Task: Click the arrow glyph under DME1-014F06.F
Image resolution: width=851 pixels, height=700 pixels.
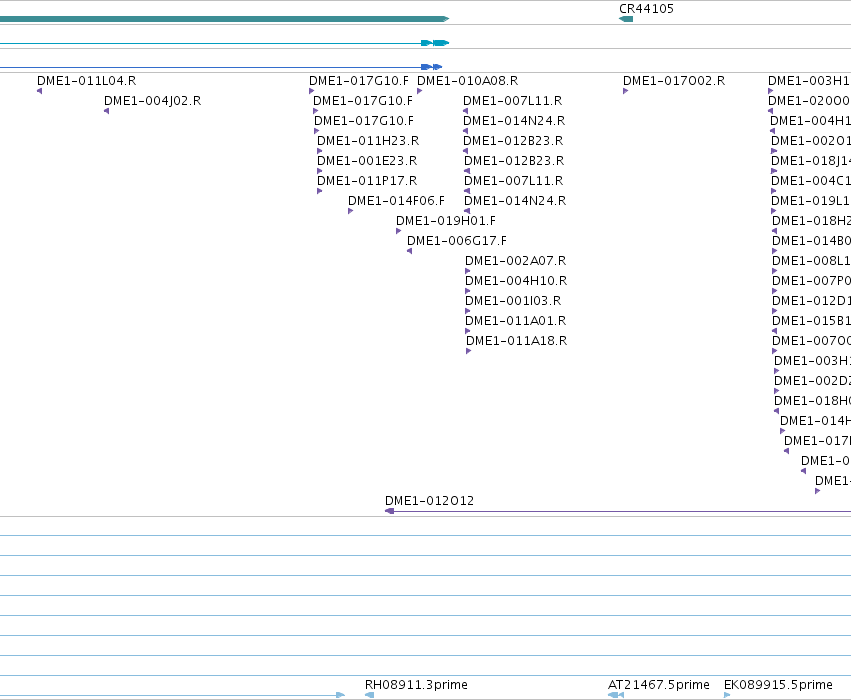Action: (x=351, y=211)
